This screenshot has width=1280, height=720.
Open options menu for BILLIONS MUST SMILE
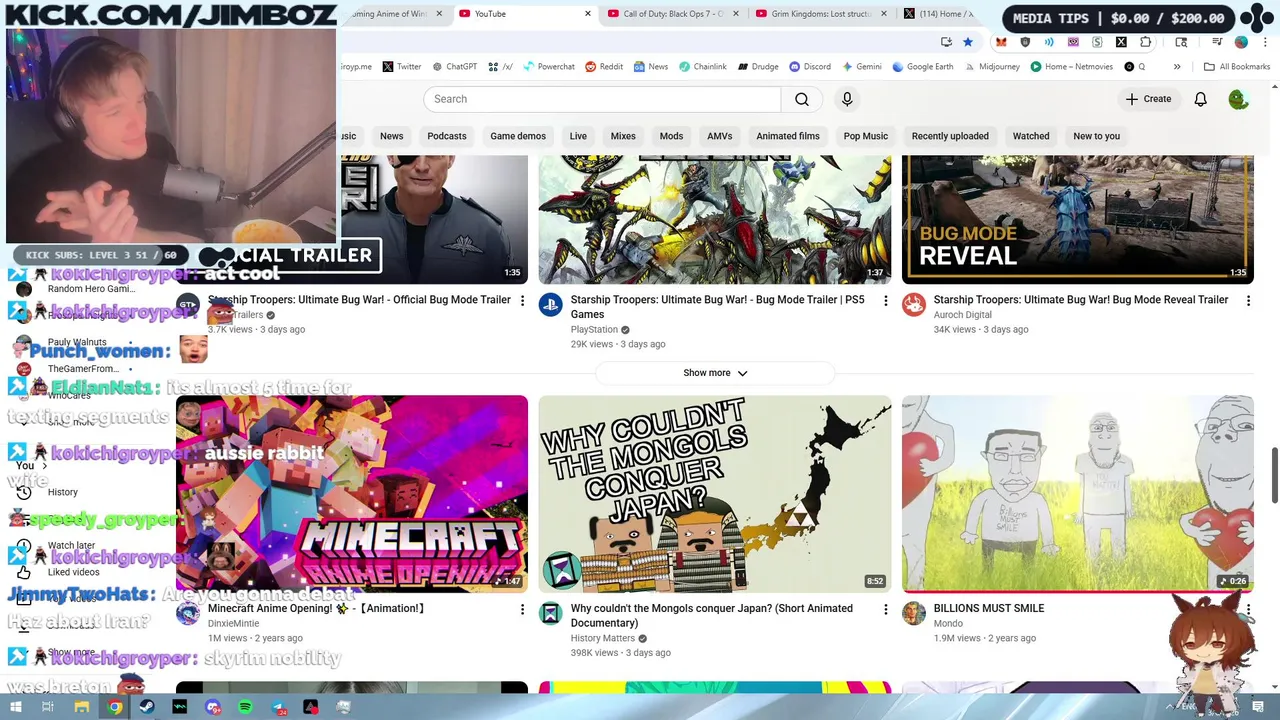[1248, 609]
